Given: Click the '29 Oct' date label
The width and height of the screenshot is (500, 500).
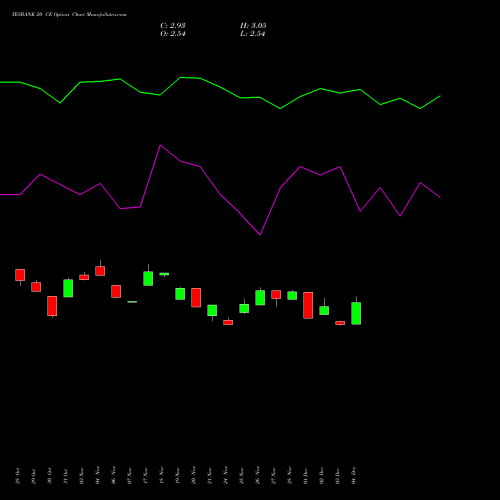Looking at the screenshot, I should (x=33, y=476).
